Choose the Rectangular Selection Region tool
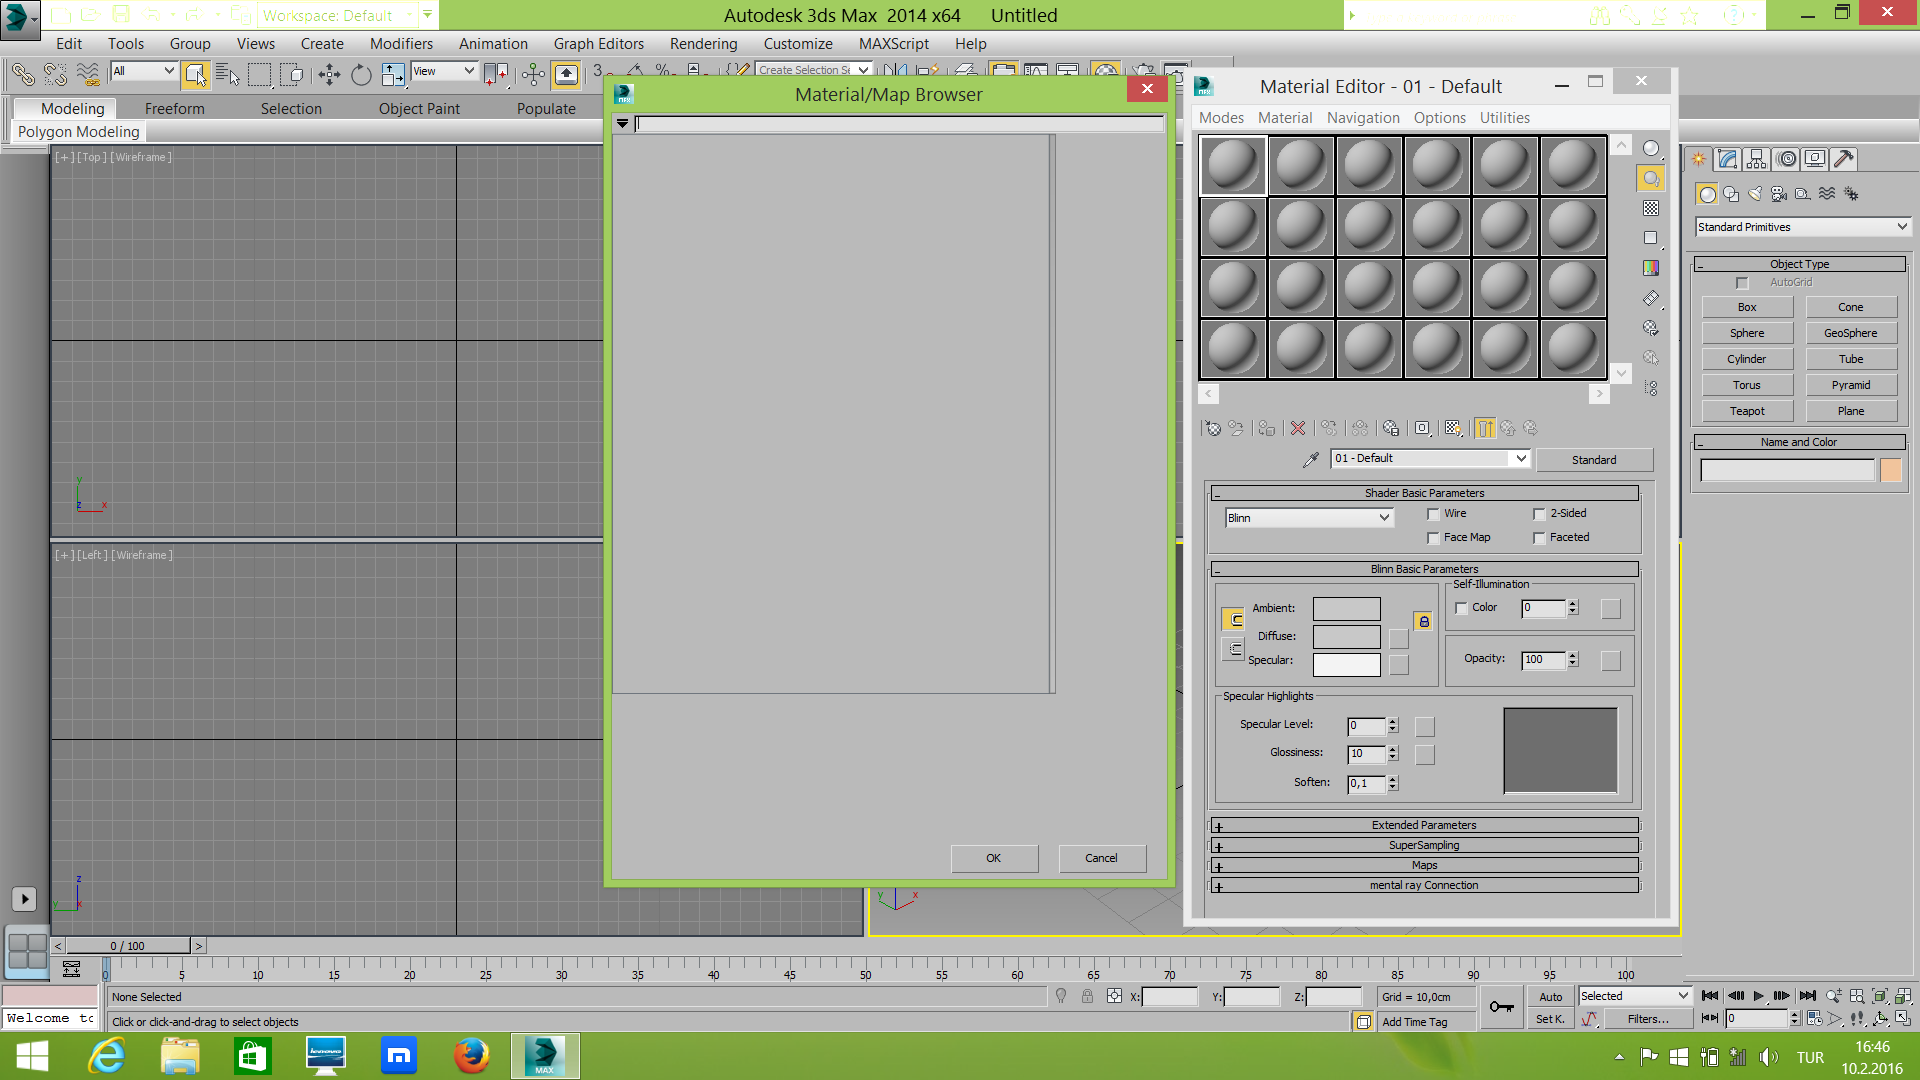Screen dimensions: 1920x1080 [259, 74]
